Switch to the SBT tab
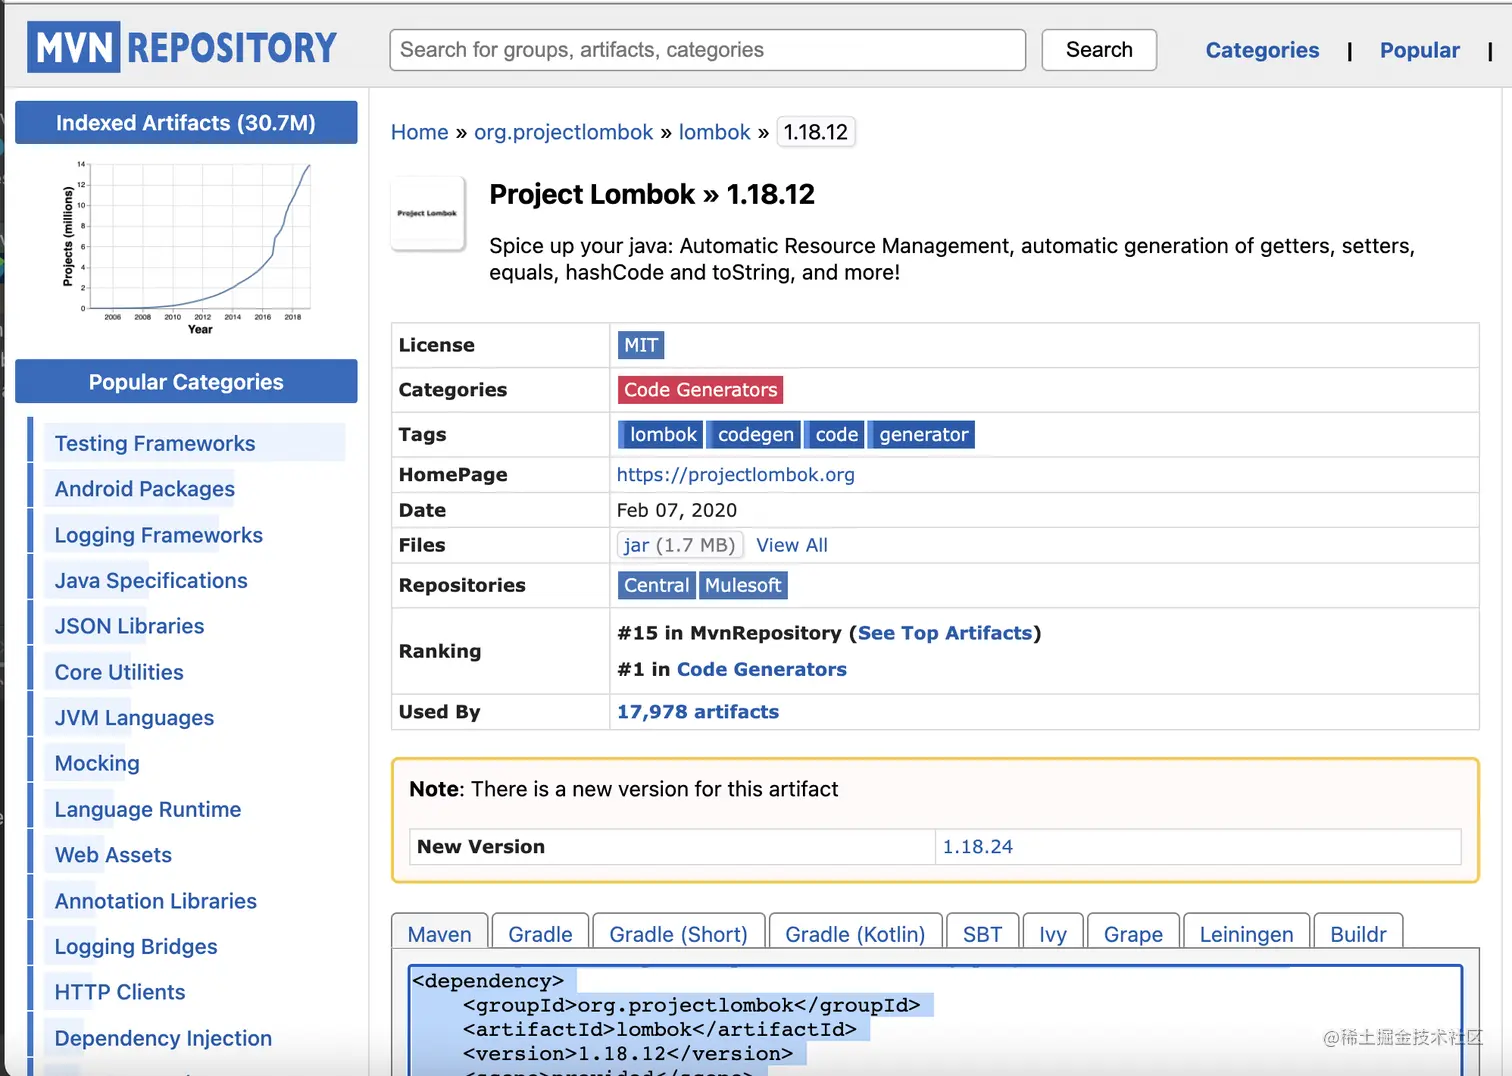 [983, 931]
